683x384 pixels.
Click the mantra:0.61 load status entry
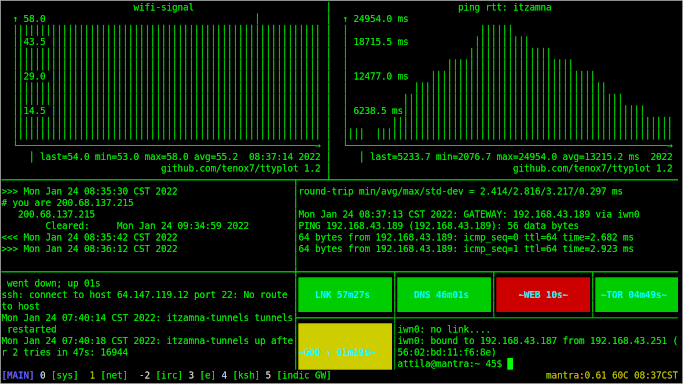pos(576,375)
